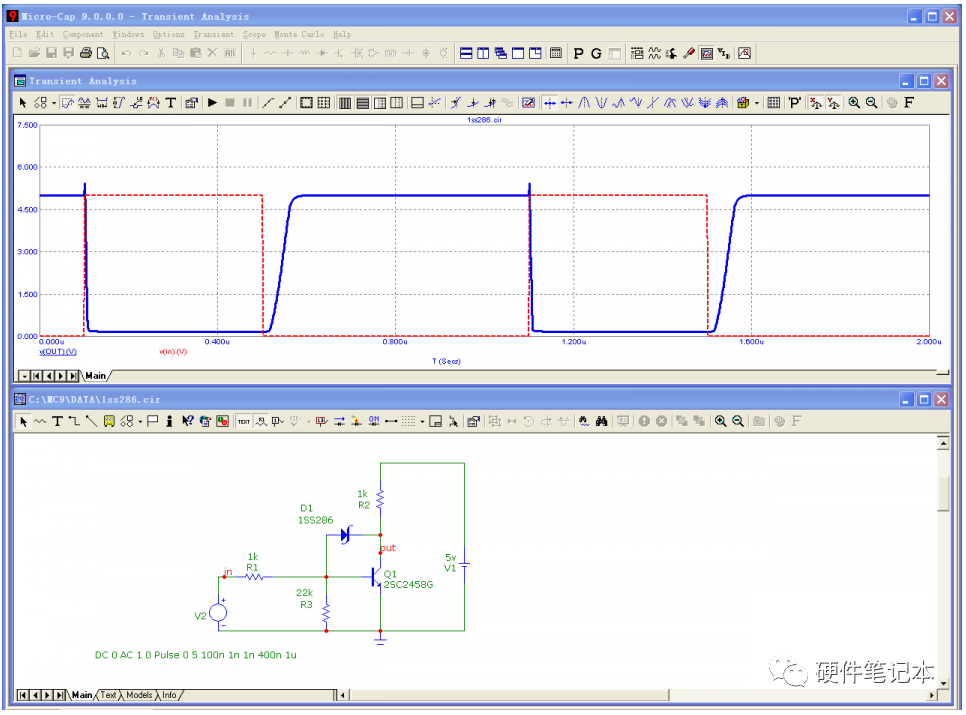Click the v(OUT)(V) waveform label
Image resolution: width=966 pixels, height=715 pixels.
(58, 352)
